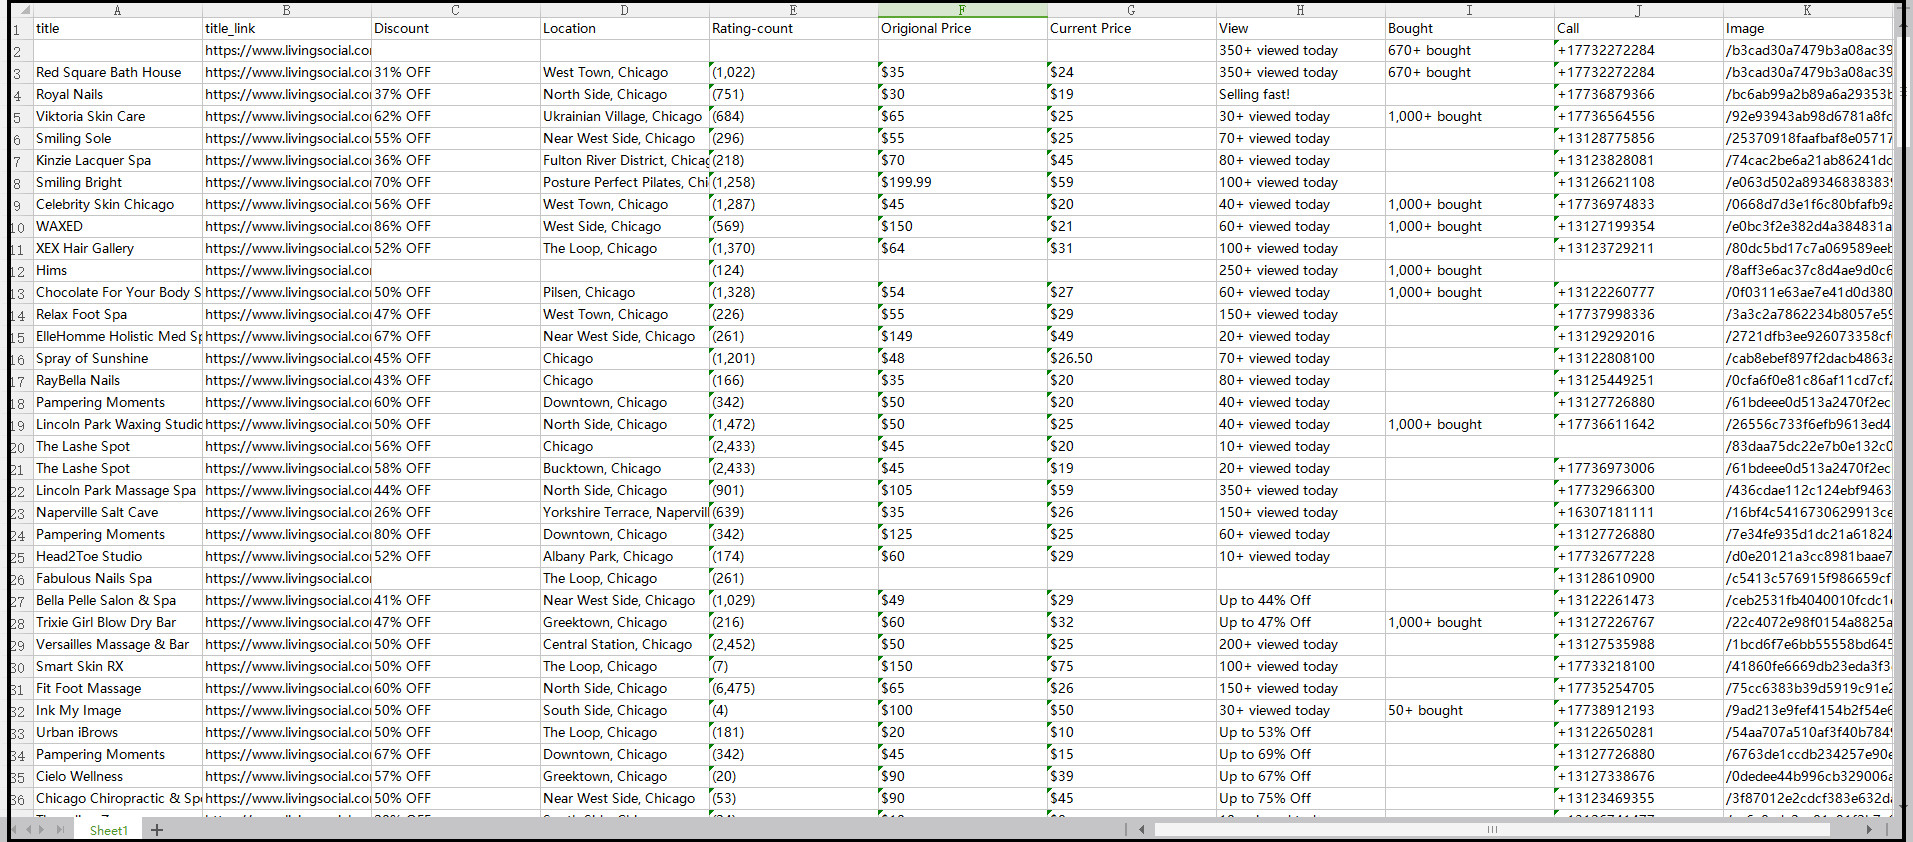Select the 'Royal Nails' cell
Viewport: 1913px width, 842px height.
coord(117,95)
